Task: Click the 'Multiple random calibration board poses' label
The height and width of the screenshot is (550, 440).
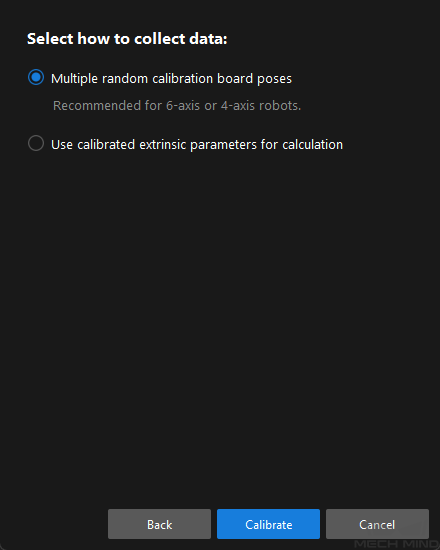Action: (x=171, y=79)
